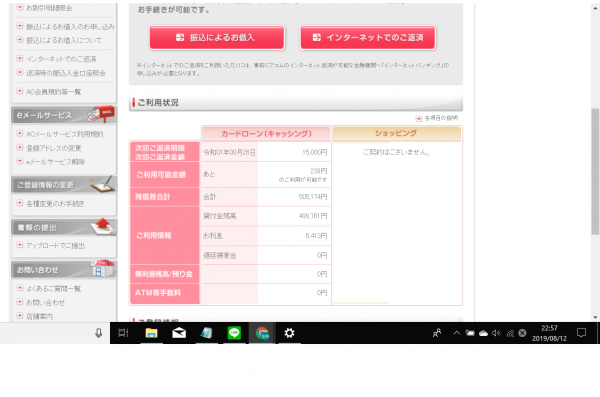This screenshot has width=600, height=397.
Task: Open the Mail app on taskbar
Action: [179, 333]
